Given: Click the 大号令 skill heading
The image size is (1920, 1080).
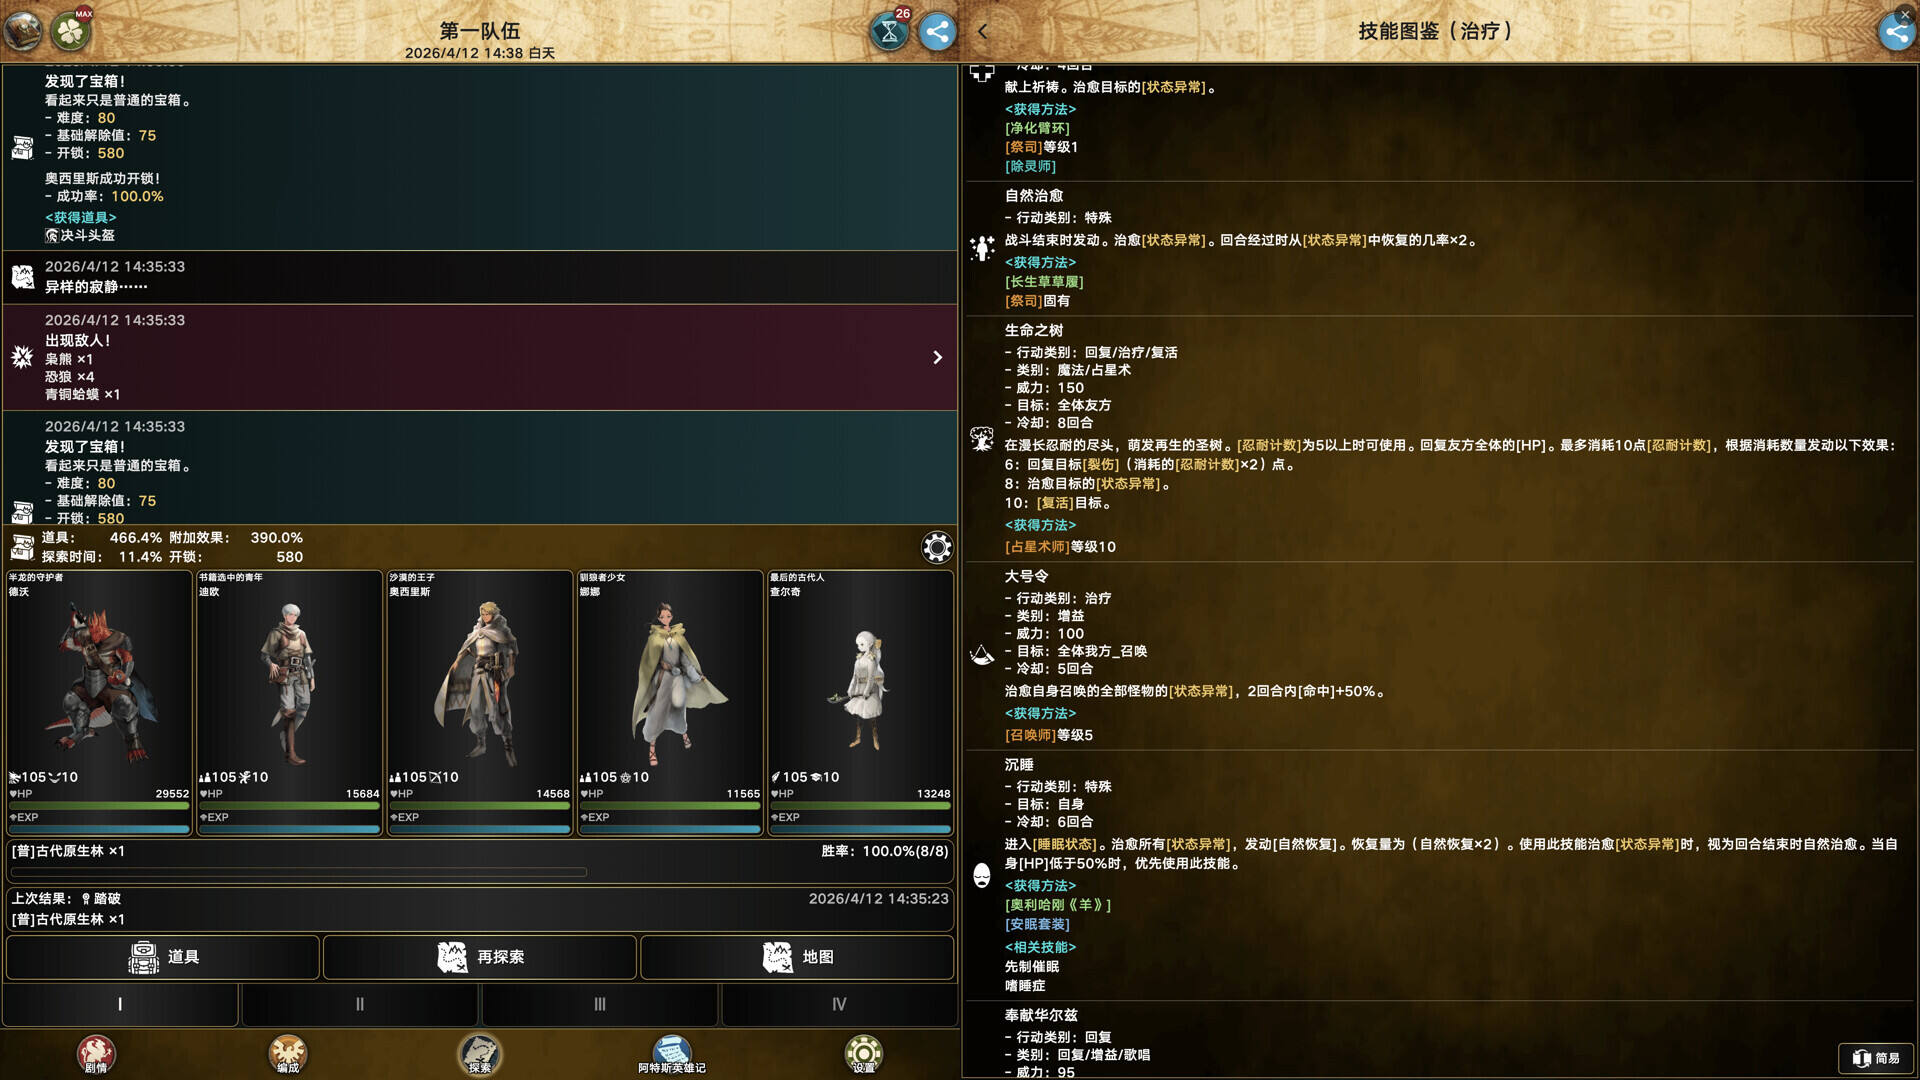Looking at the screenshot, I should (x=1027, y=577).
